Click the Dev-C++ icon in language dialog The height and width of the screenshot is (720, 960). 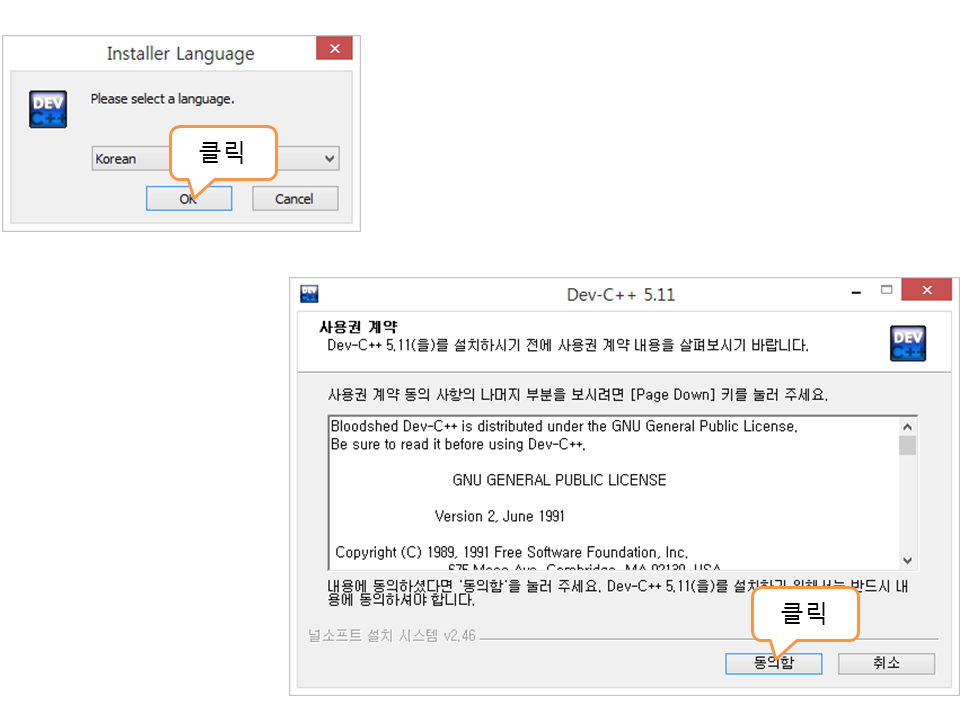(x=48, y=110)
